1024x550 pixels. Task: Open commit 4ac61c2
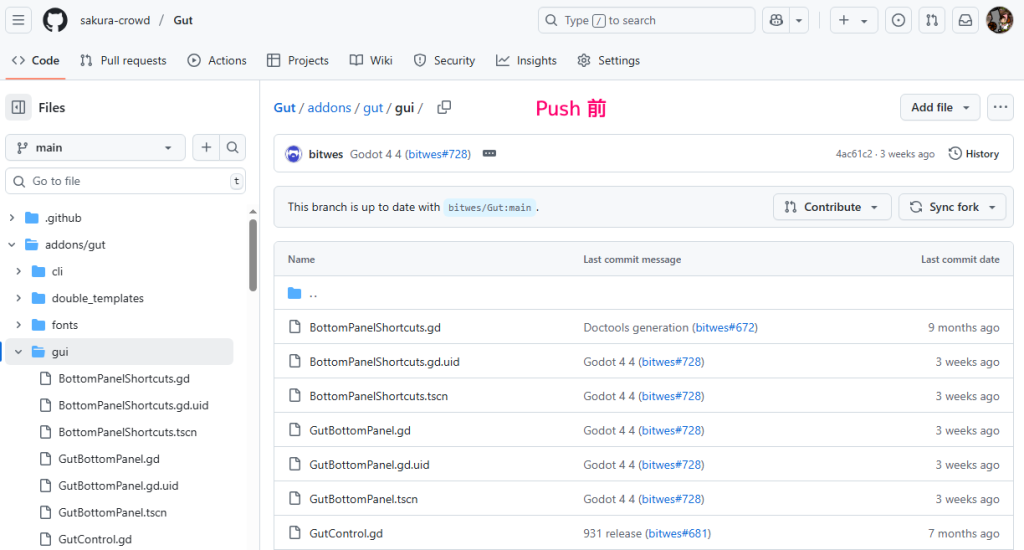pyautogui.click(x=854, y=154)
